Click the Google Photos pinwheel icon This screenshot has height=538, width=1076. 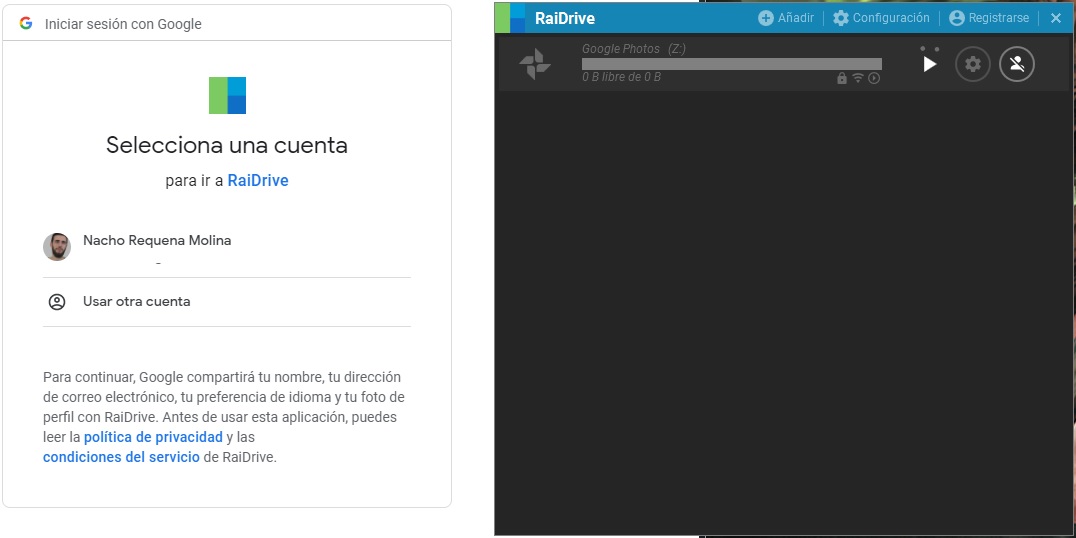535,64
